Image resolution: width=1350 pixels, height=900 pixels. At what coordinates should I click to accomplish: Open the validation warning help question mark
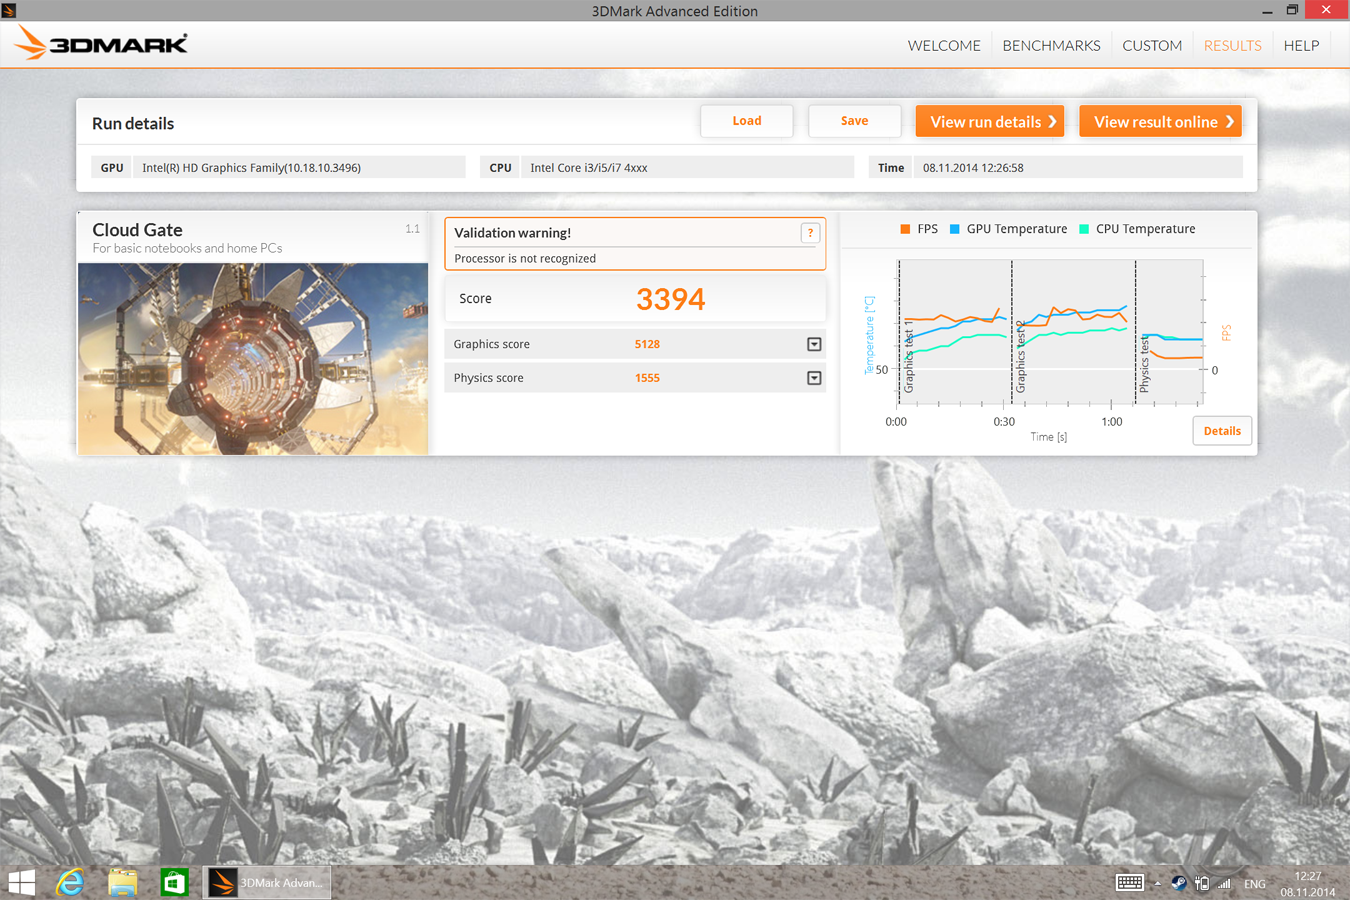click(810, 233)
